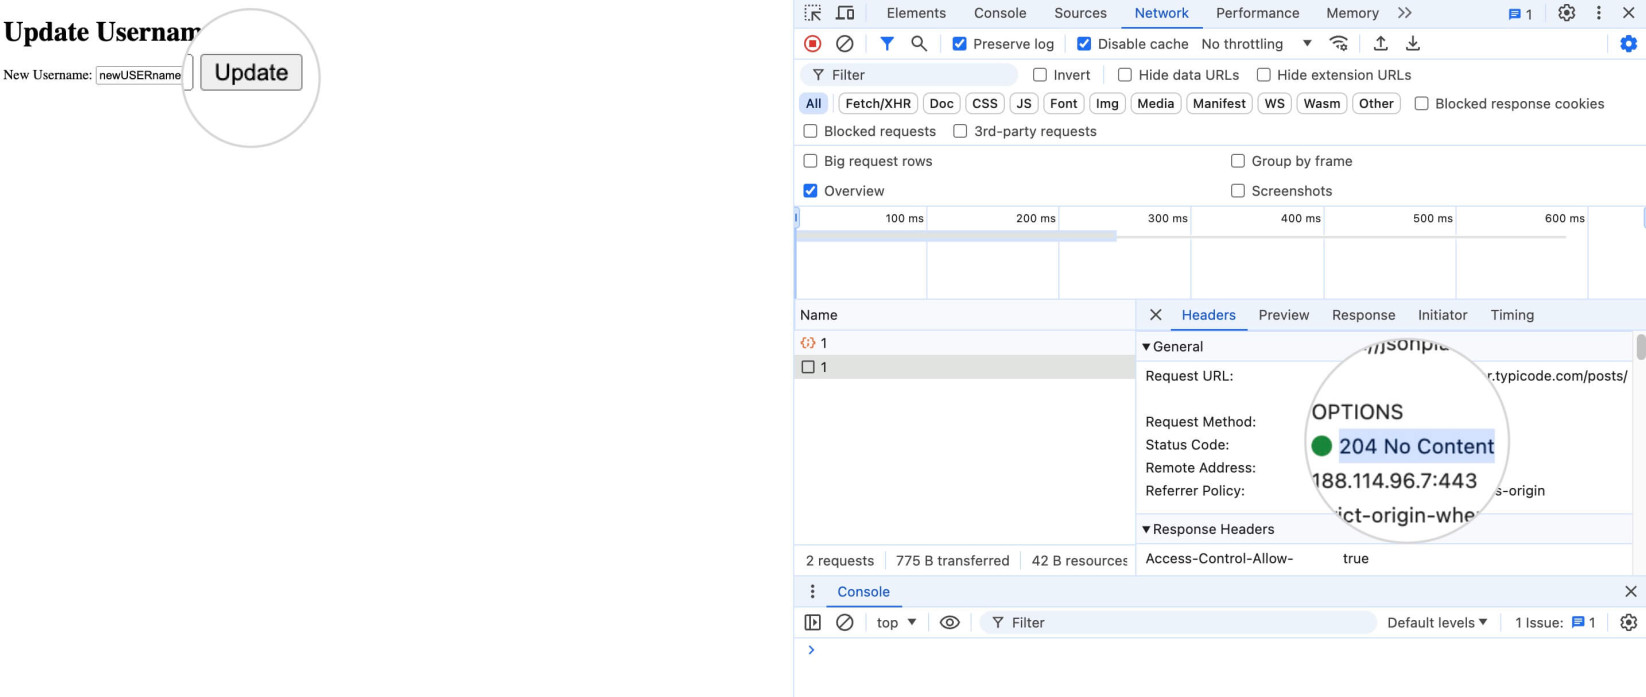Activate the inspect element picker icon
Screen dimensions: 1646x697
[x=813, y=13]
